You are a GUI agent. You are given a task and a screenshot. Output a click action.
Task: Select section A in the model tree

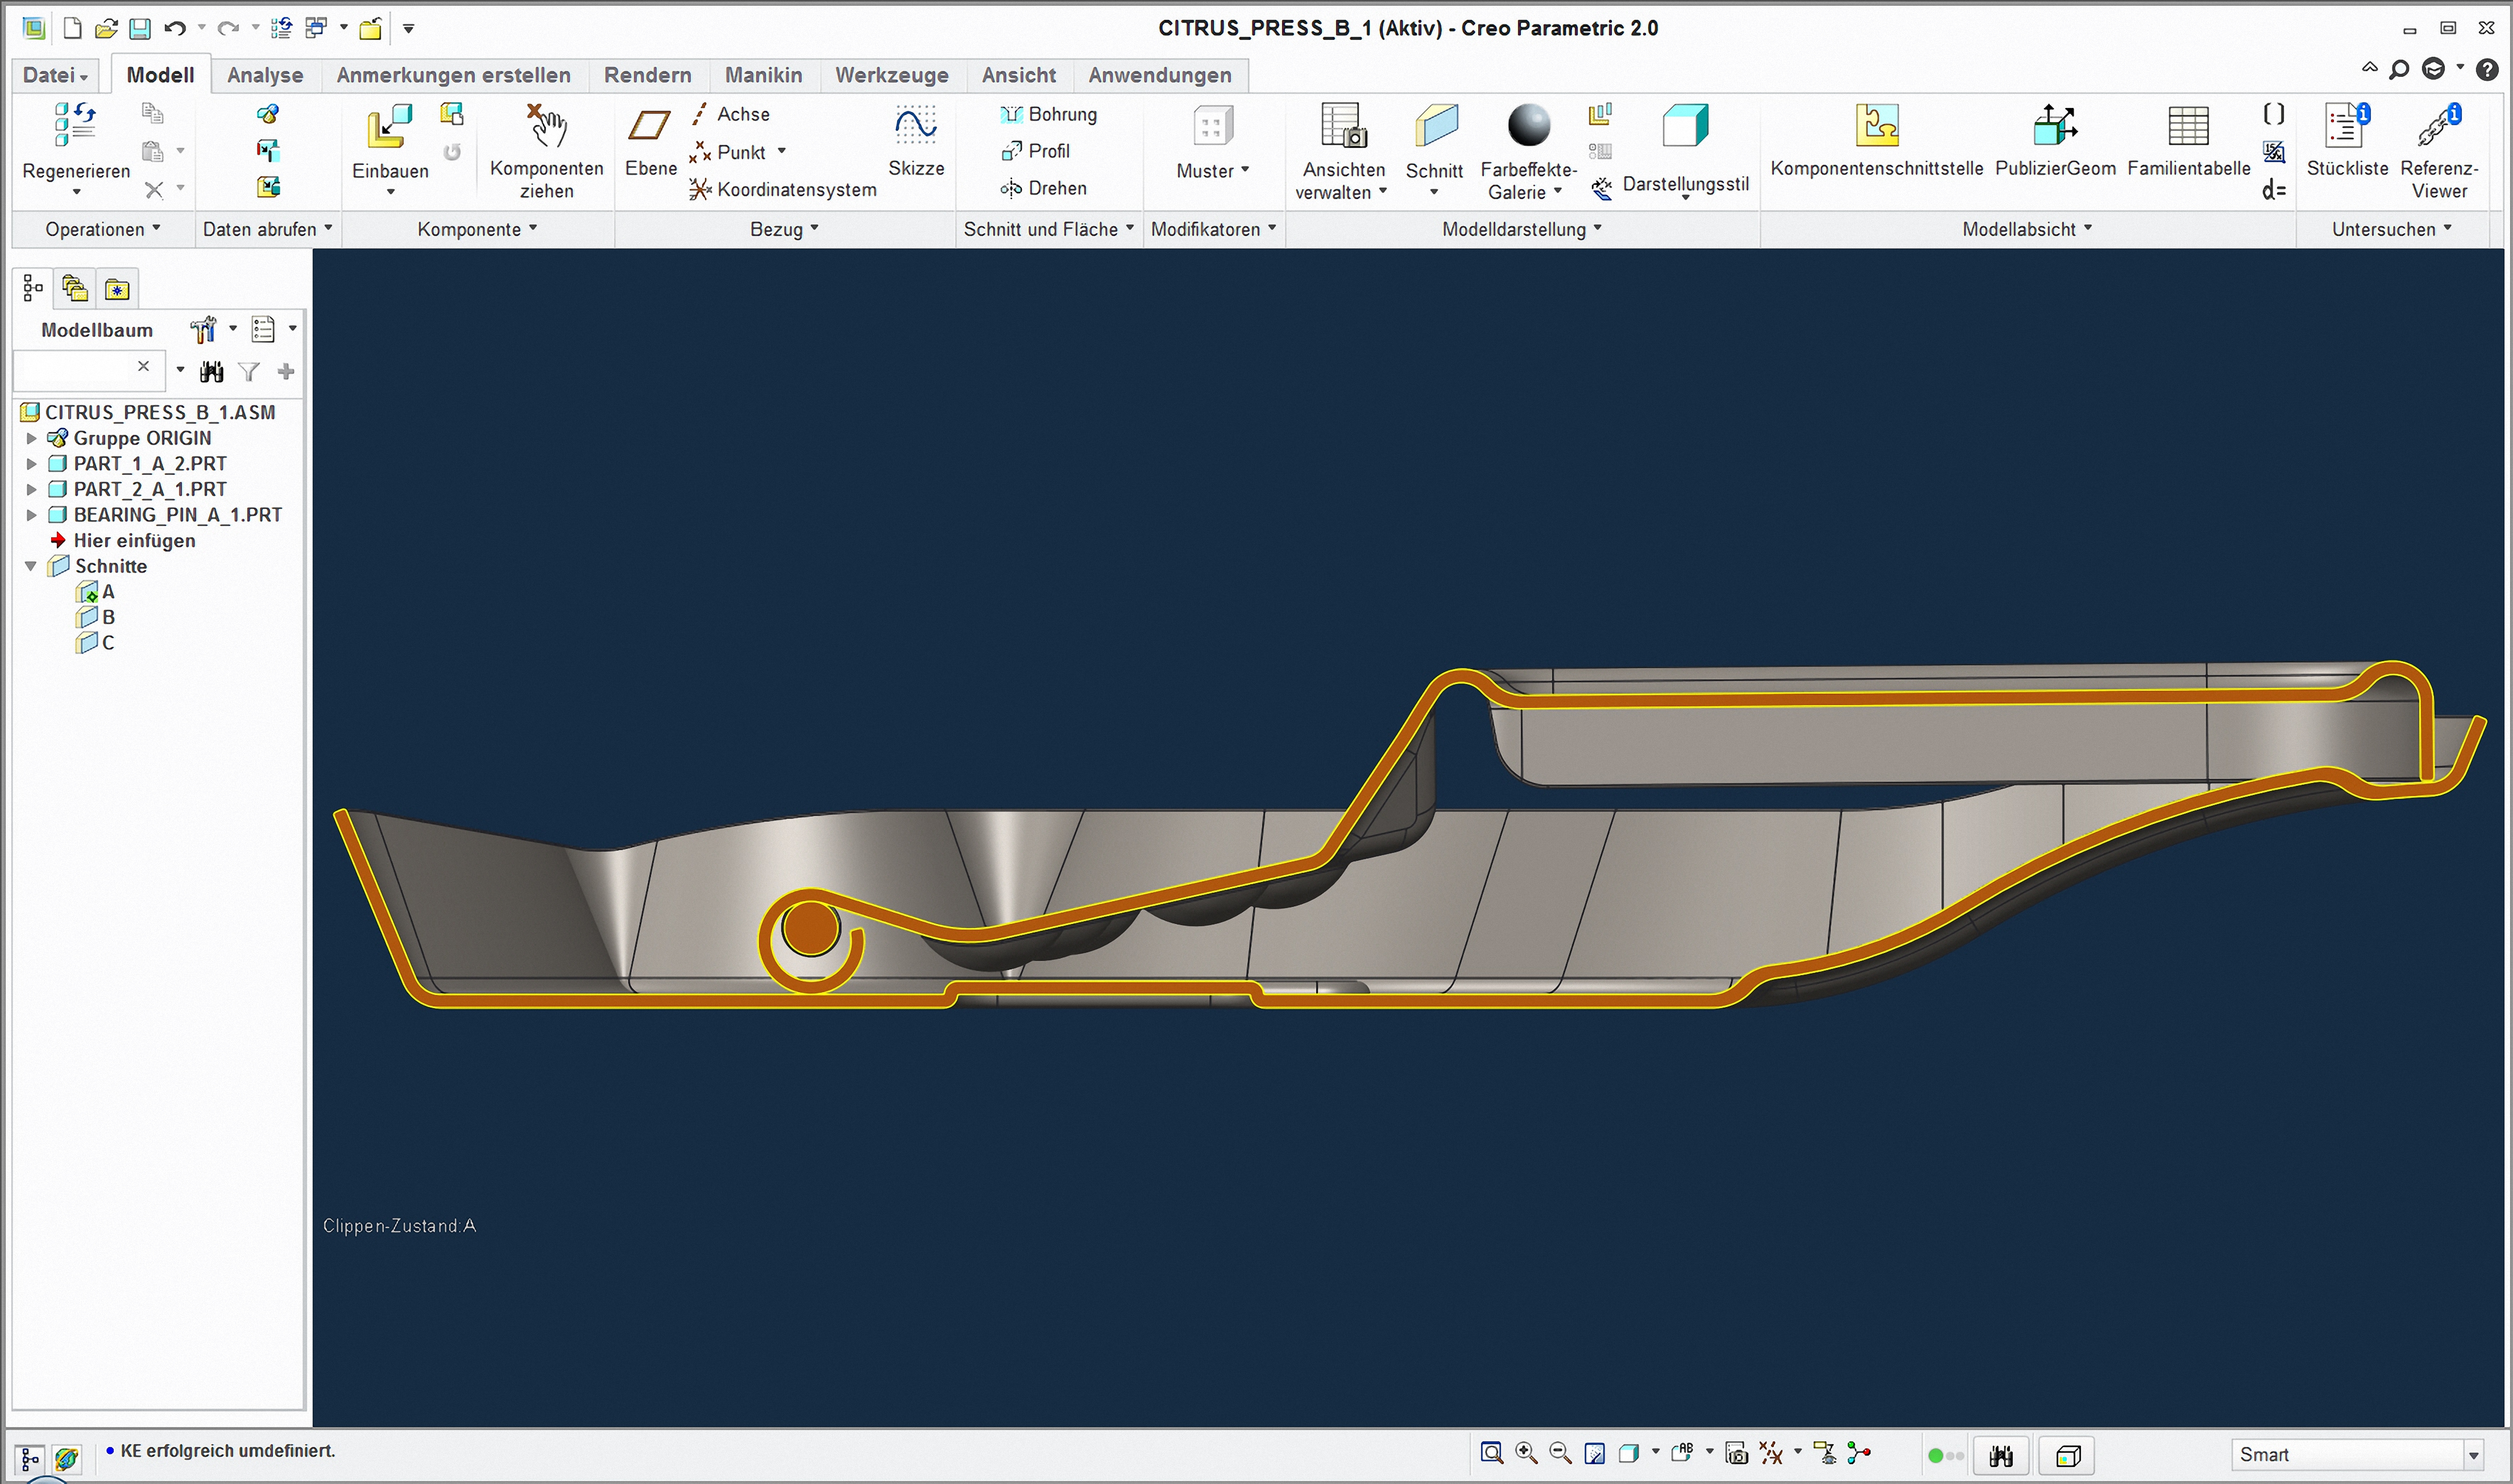pos(96,592)
